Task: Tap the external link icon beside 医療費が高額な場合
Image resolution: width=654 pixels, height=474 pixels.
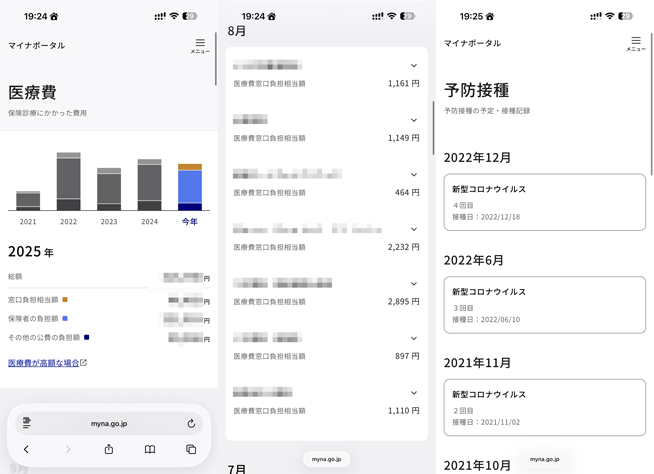Action: point(84,363)
